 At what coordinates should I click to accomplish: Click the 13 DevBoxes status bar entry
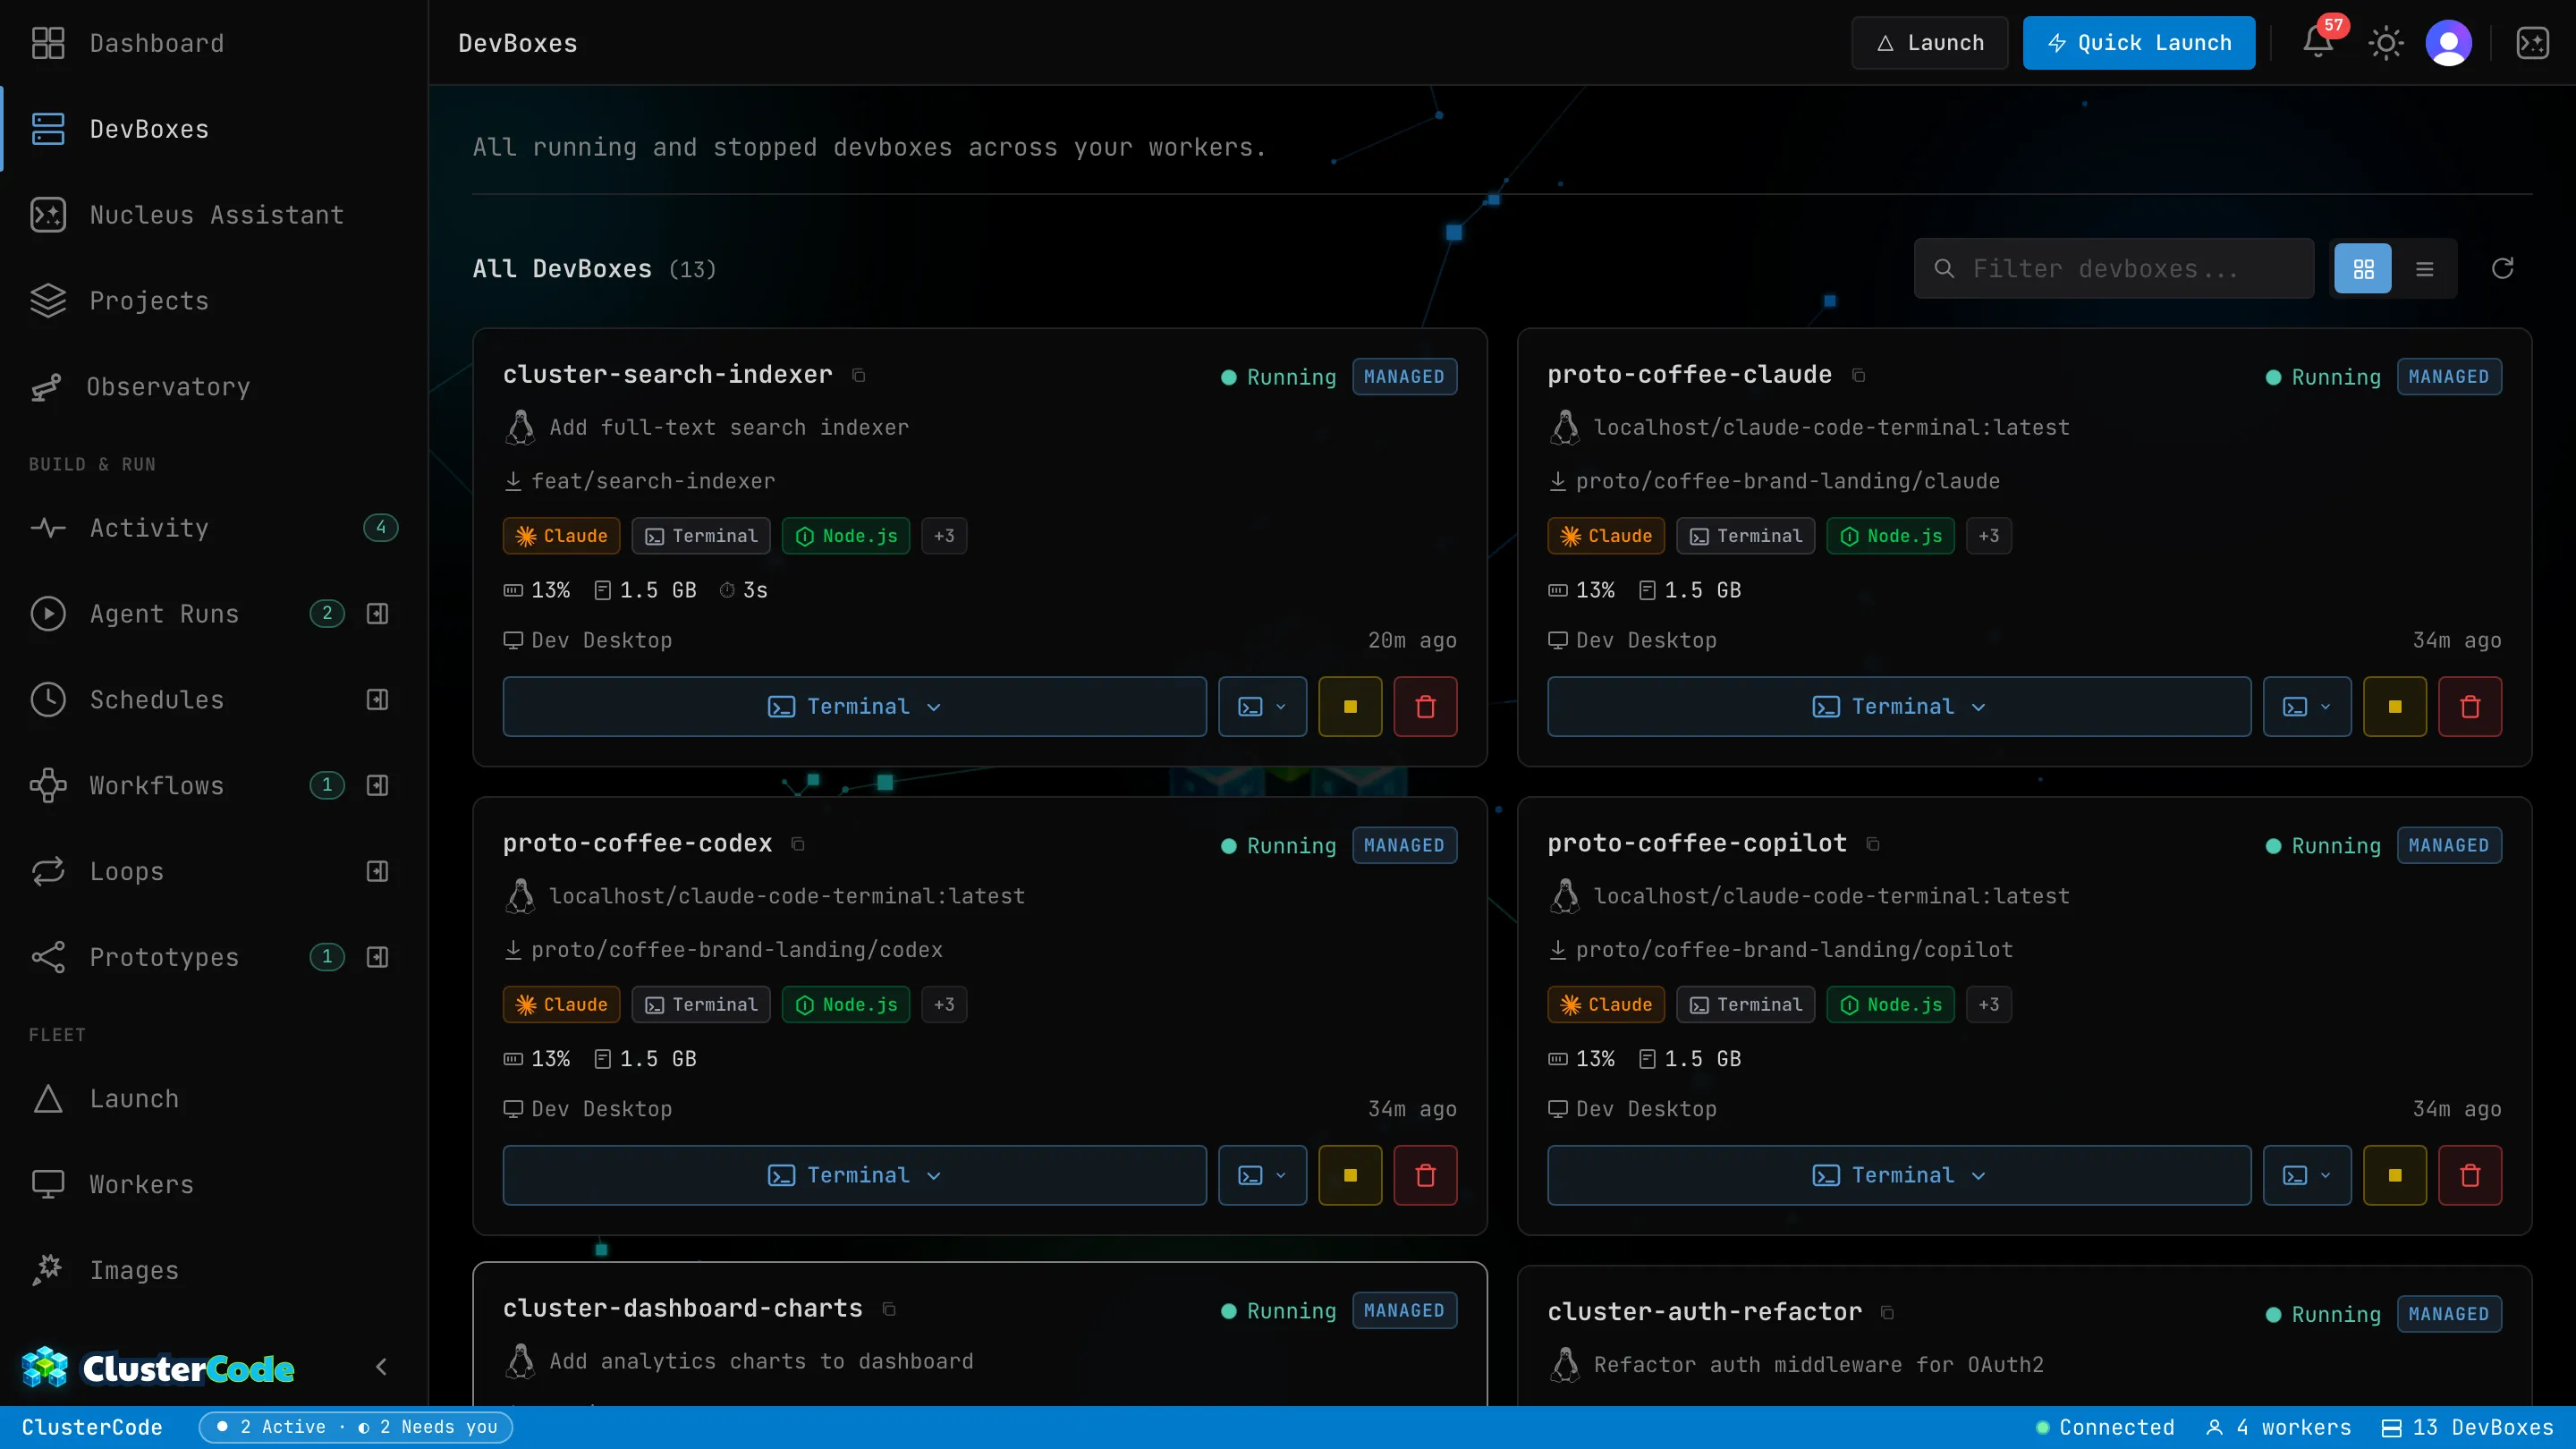2467,1428
